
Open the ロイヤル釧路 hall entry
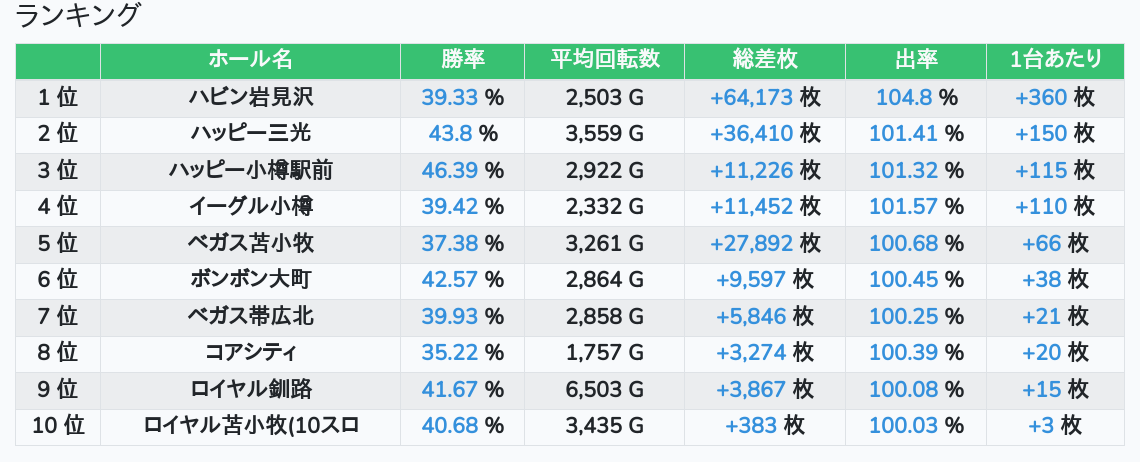pyautogui.click(x=250, y=389)
